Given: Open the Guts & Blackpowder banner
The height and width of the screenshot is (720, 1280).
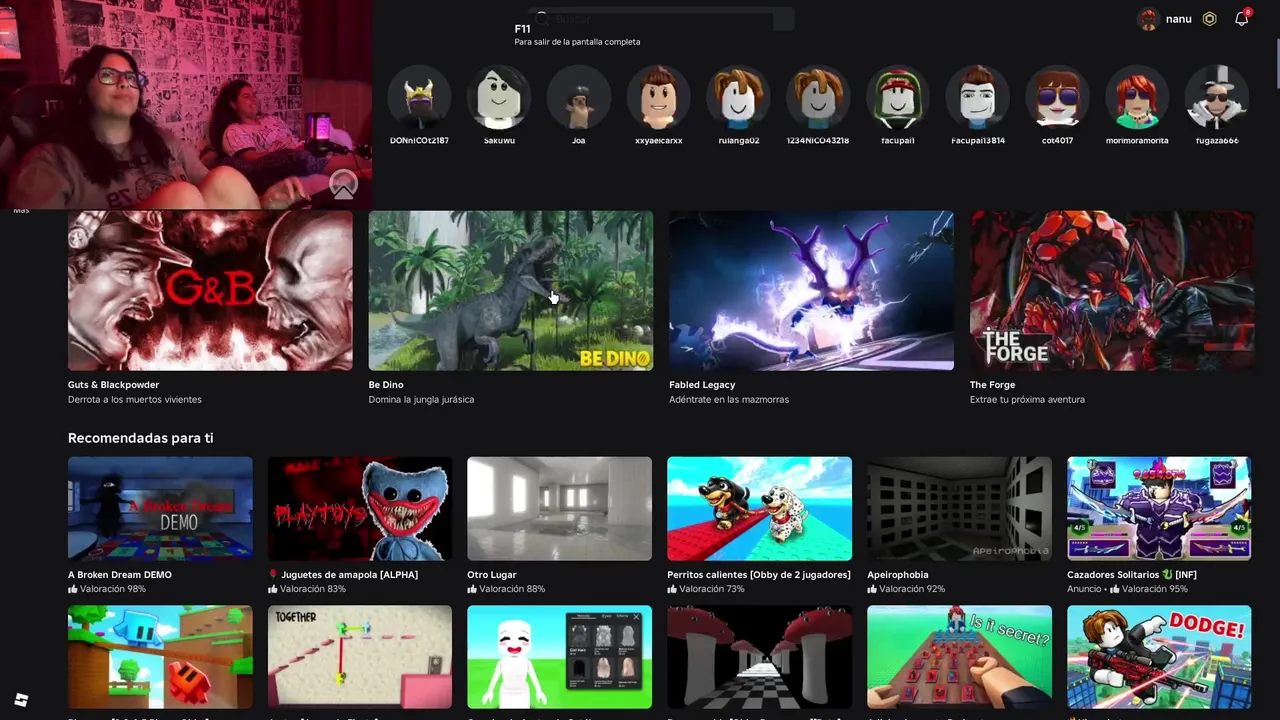Looking at the screenshot, I should pos(210,290).
